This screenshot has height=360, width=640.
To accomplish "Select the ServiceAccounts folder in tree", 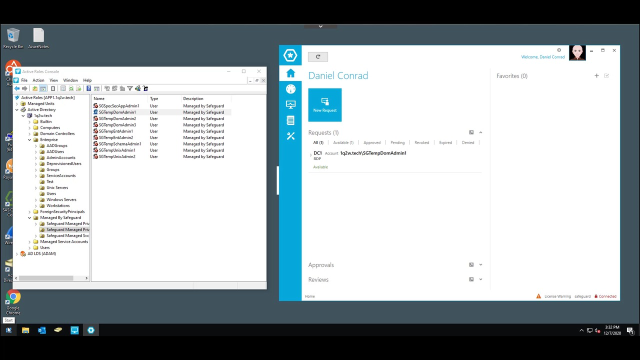I will tap(61, 176).
